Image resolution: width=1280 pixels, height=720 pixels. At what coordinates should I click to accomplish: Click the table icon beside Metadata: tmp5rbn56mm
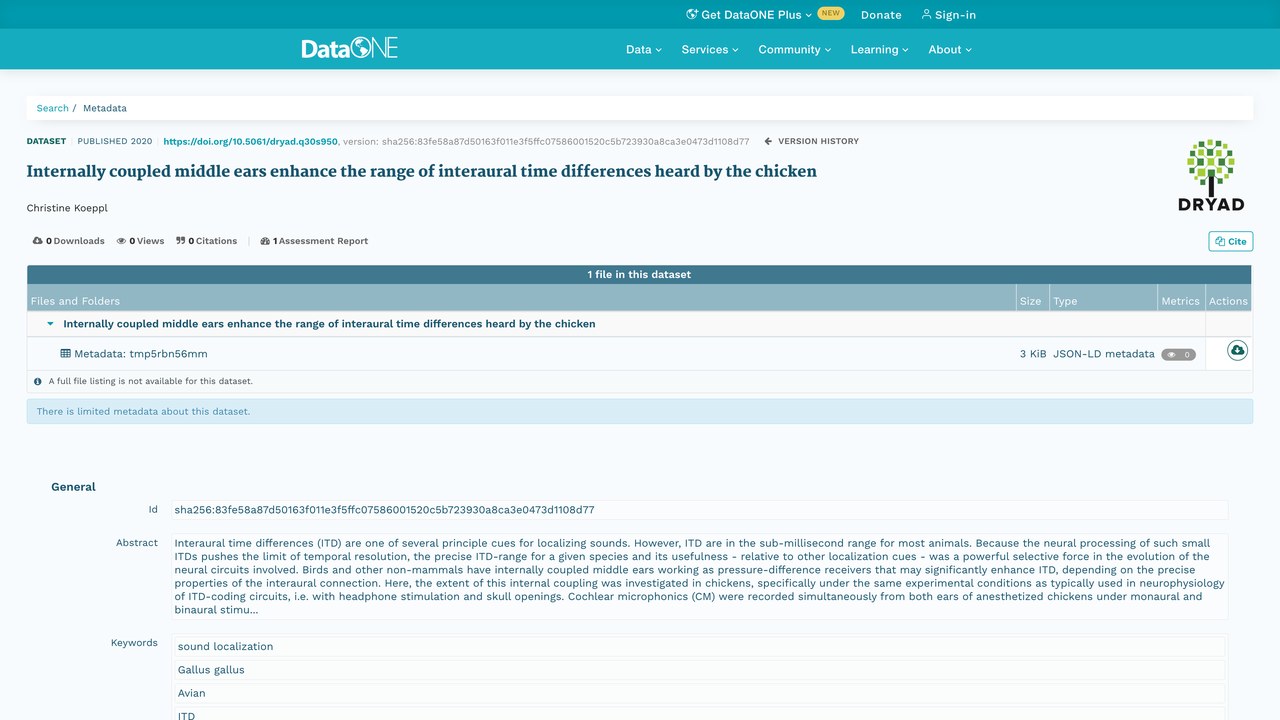coord(66,354)
